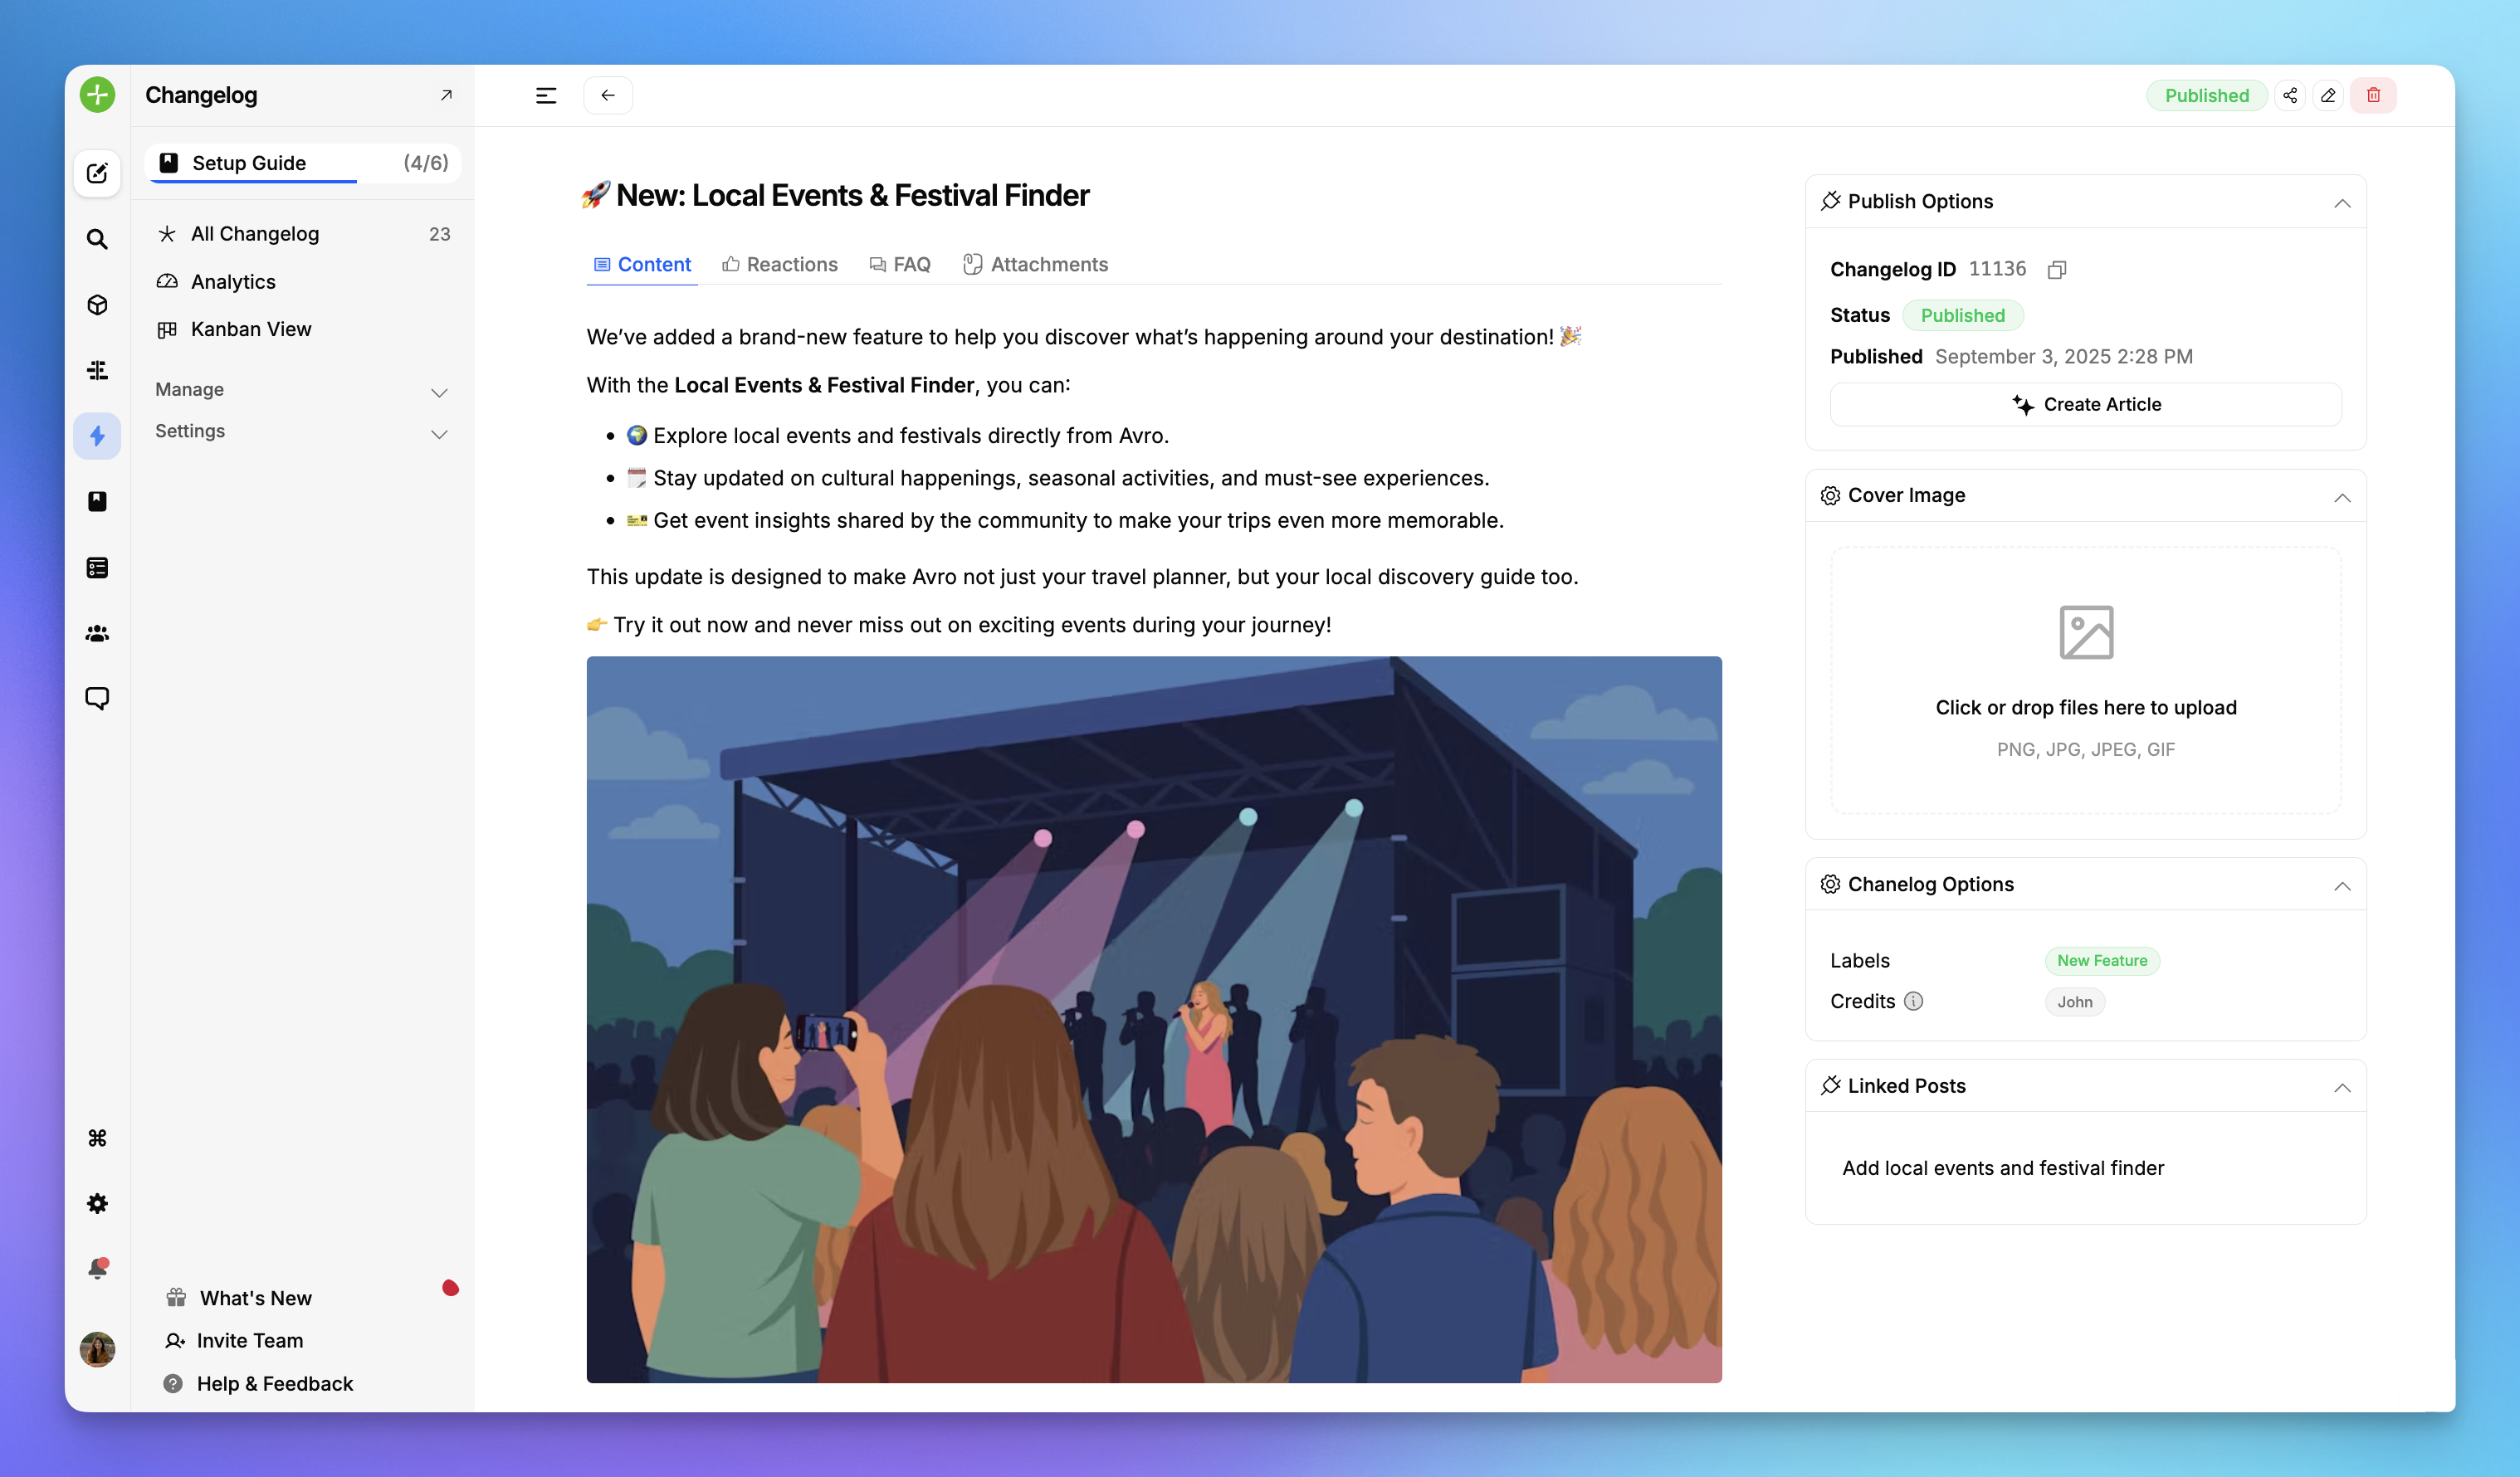Select the New Feature label chip
The image size is (2520, 1477).
tap(2102, 960)
